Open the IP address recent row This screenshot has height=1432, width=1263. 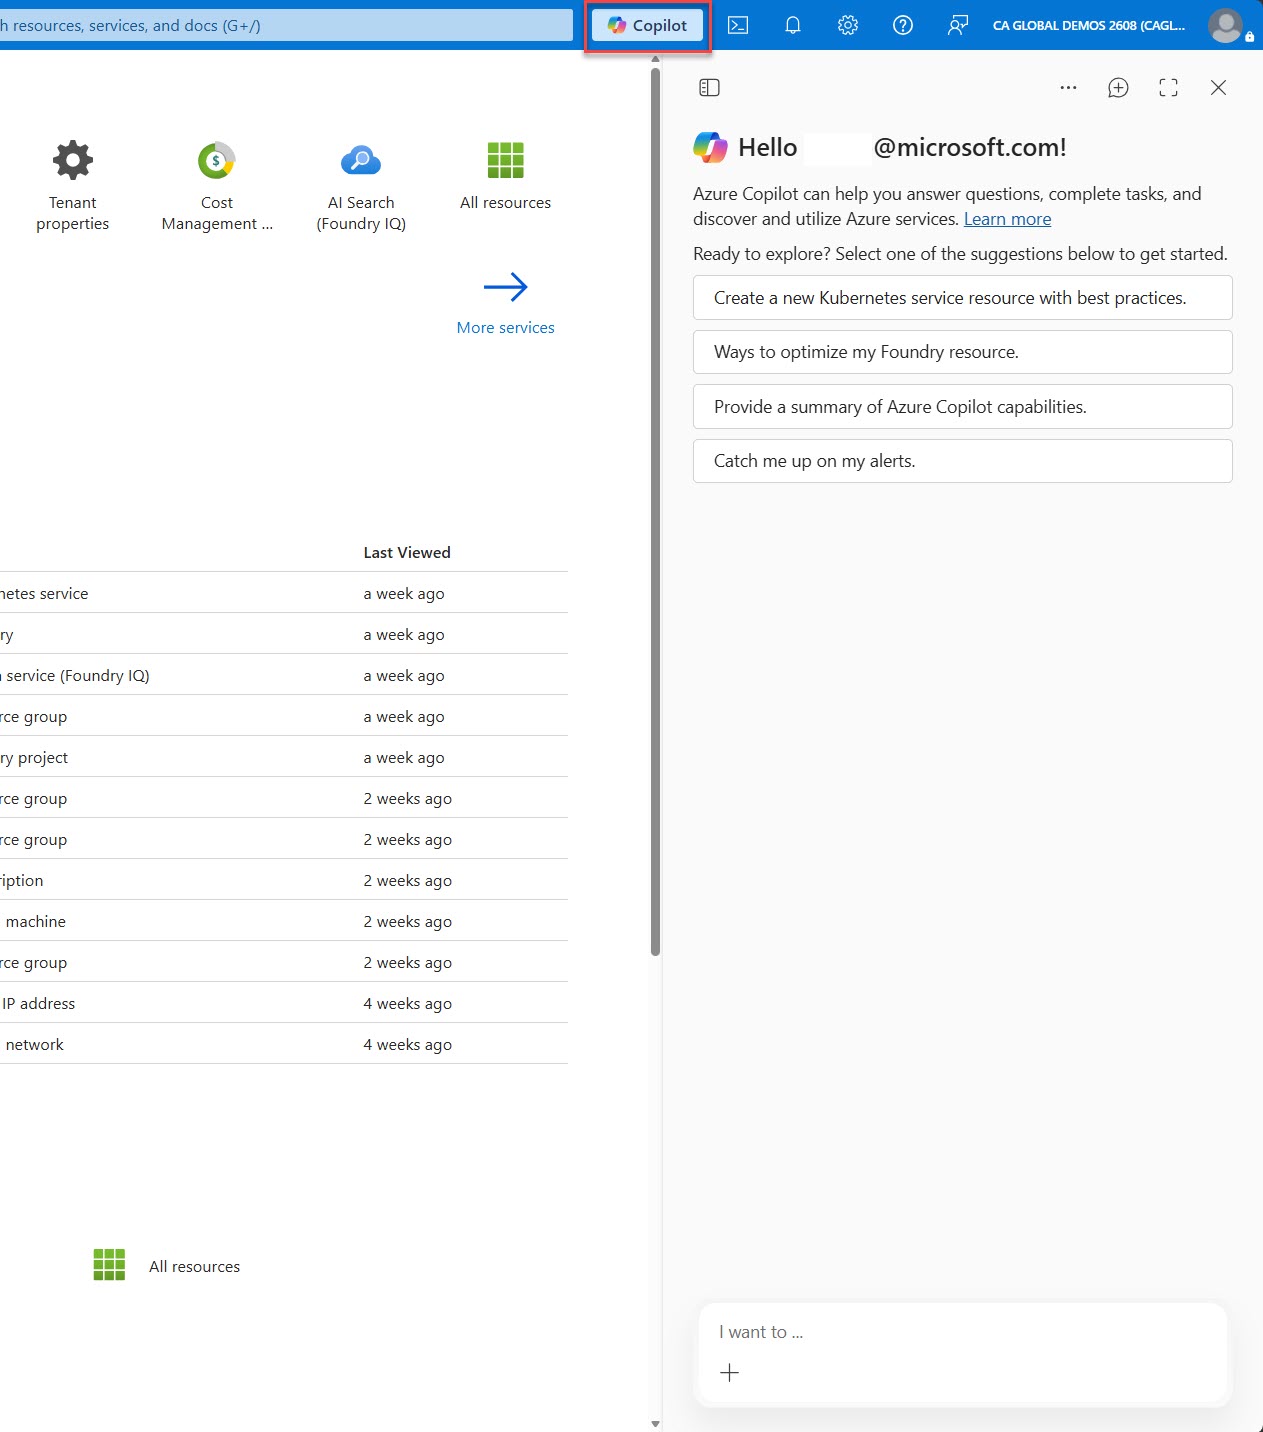coord(284,1003)
